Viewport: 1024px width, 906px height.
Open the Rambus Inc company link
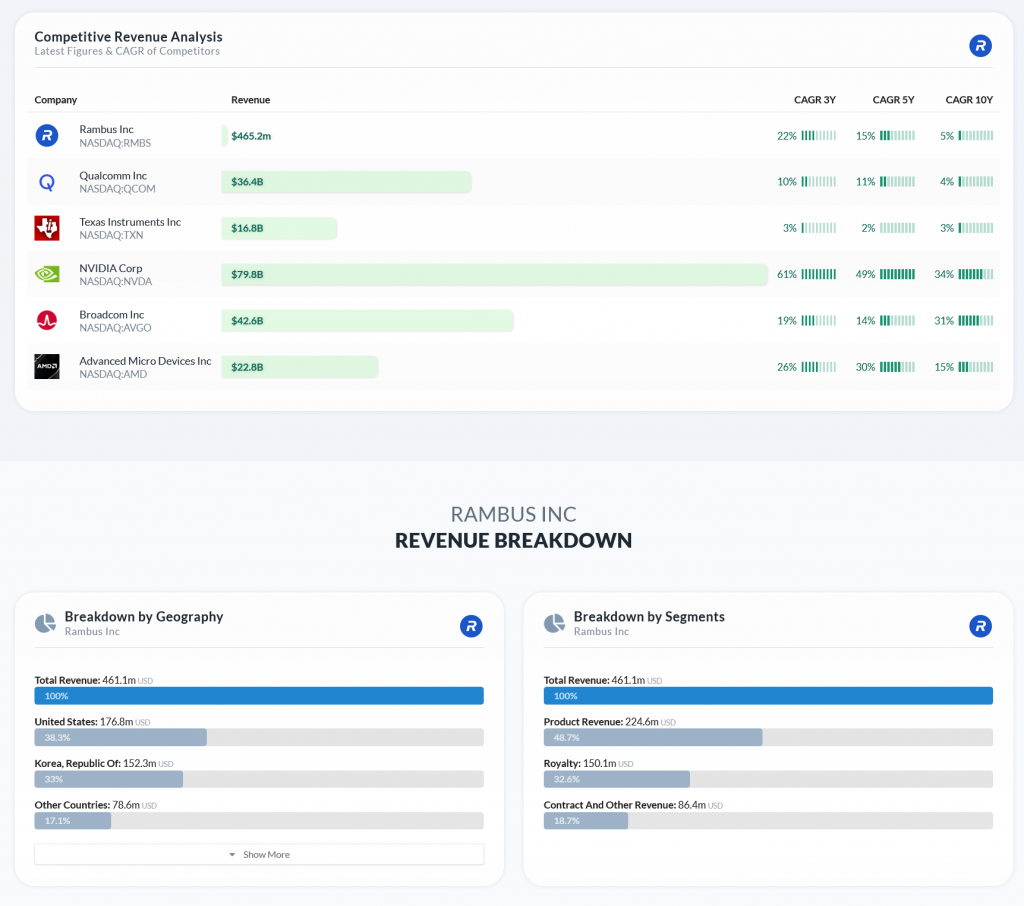pyautogui.click(x=106, y=129)
